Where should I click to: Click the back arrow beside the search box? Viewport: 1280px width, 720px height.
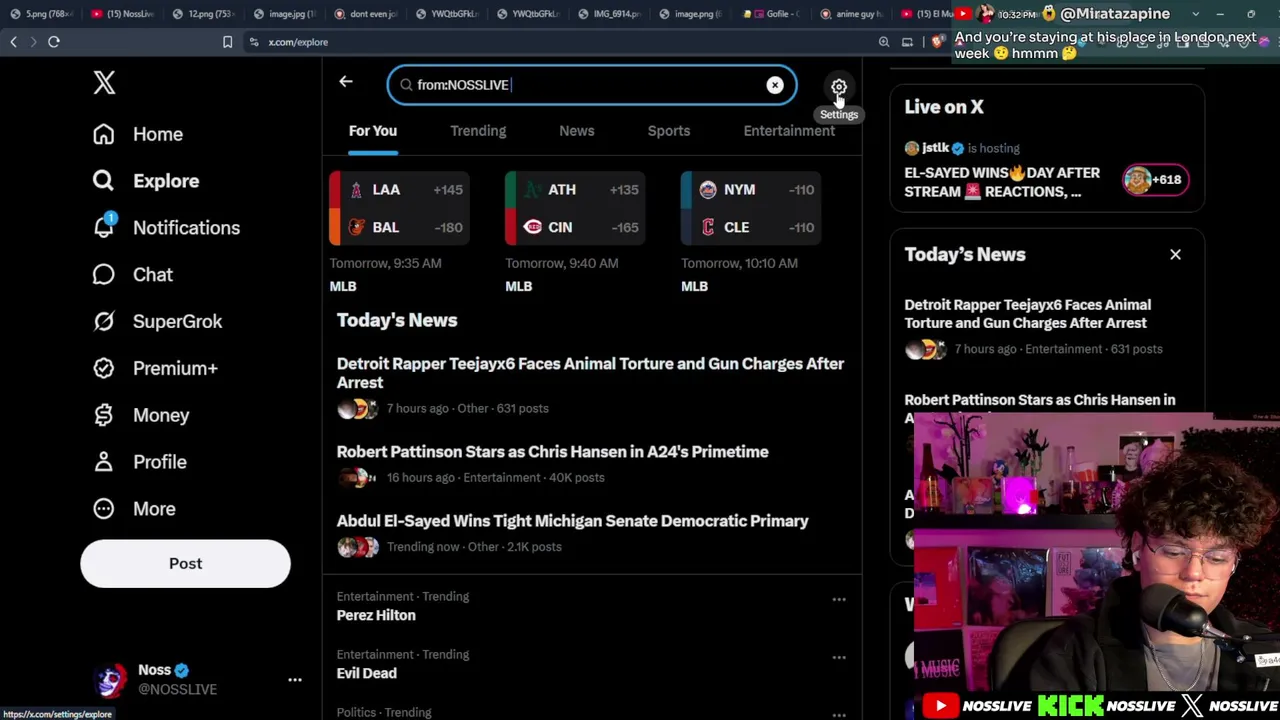(346, 82)
